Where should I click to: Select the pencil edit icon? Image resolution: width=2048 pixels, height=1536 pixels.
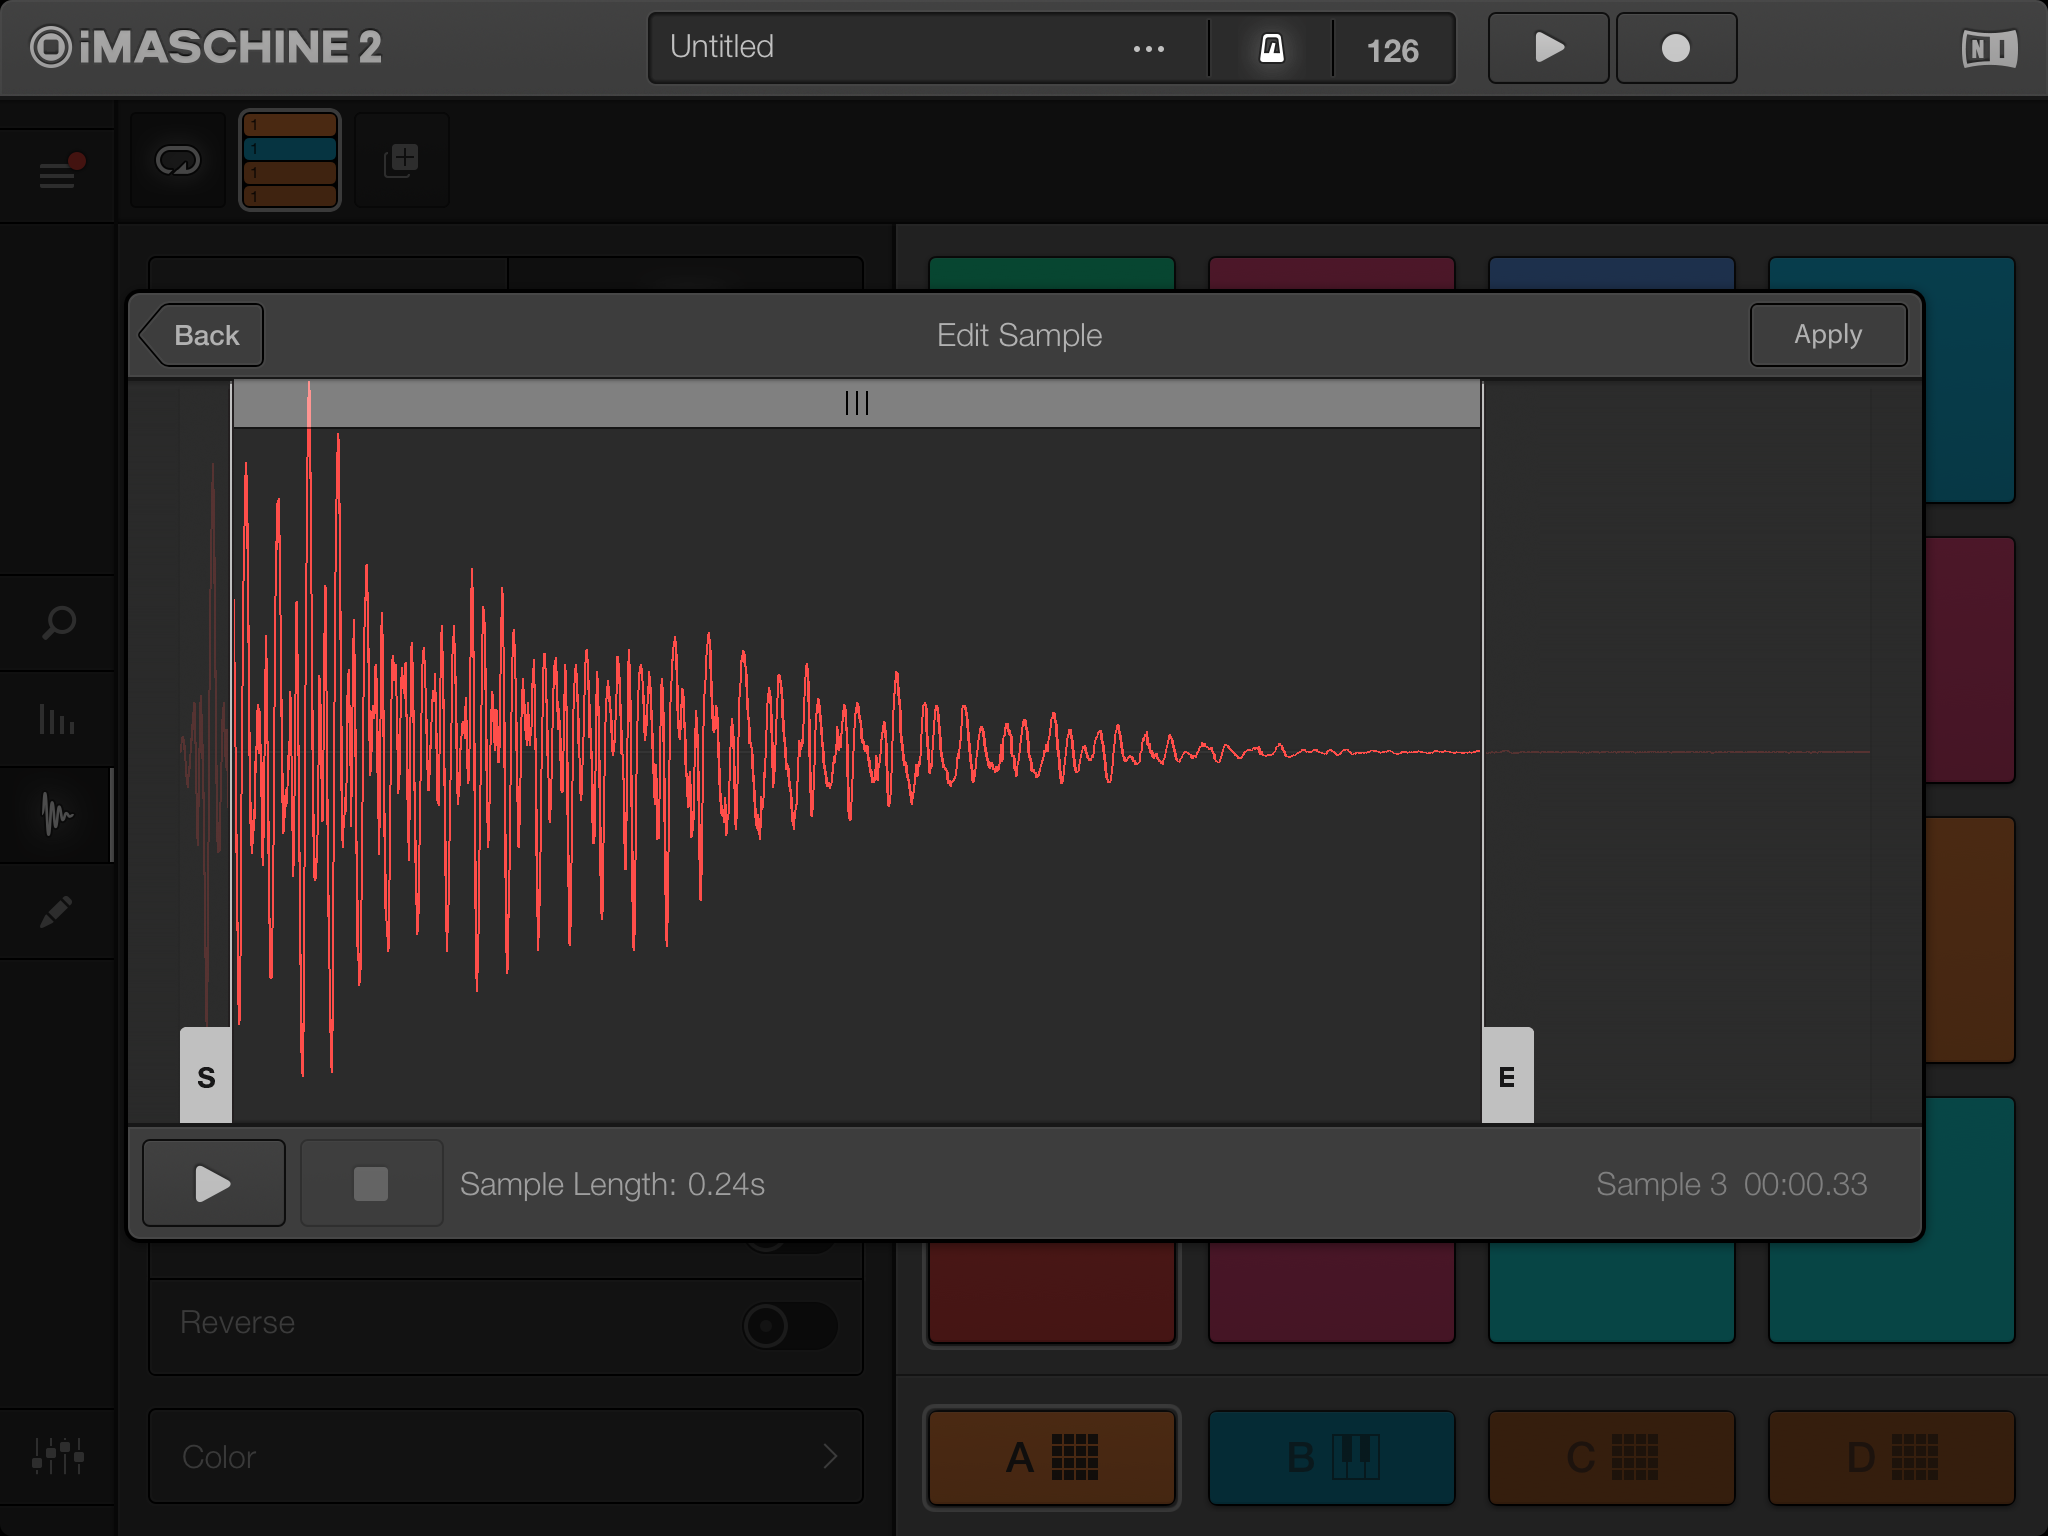pyautogui.click(x=58, y=911)
